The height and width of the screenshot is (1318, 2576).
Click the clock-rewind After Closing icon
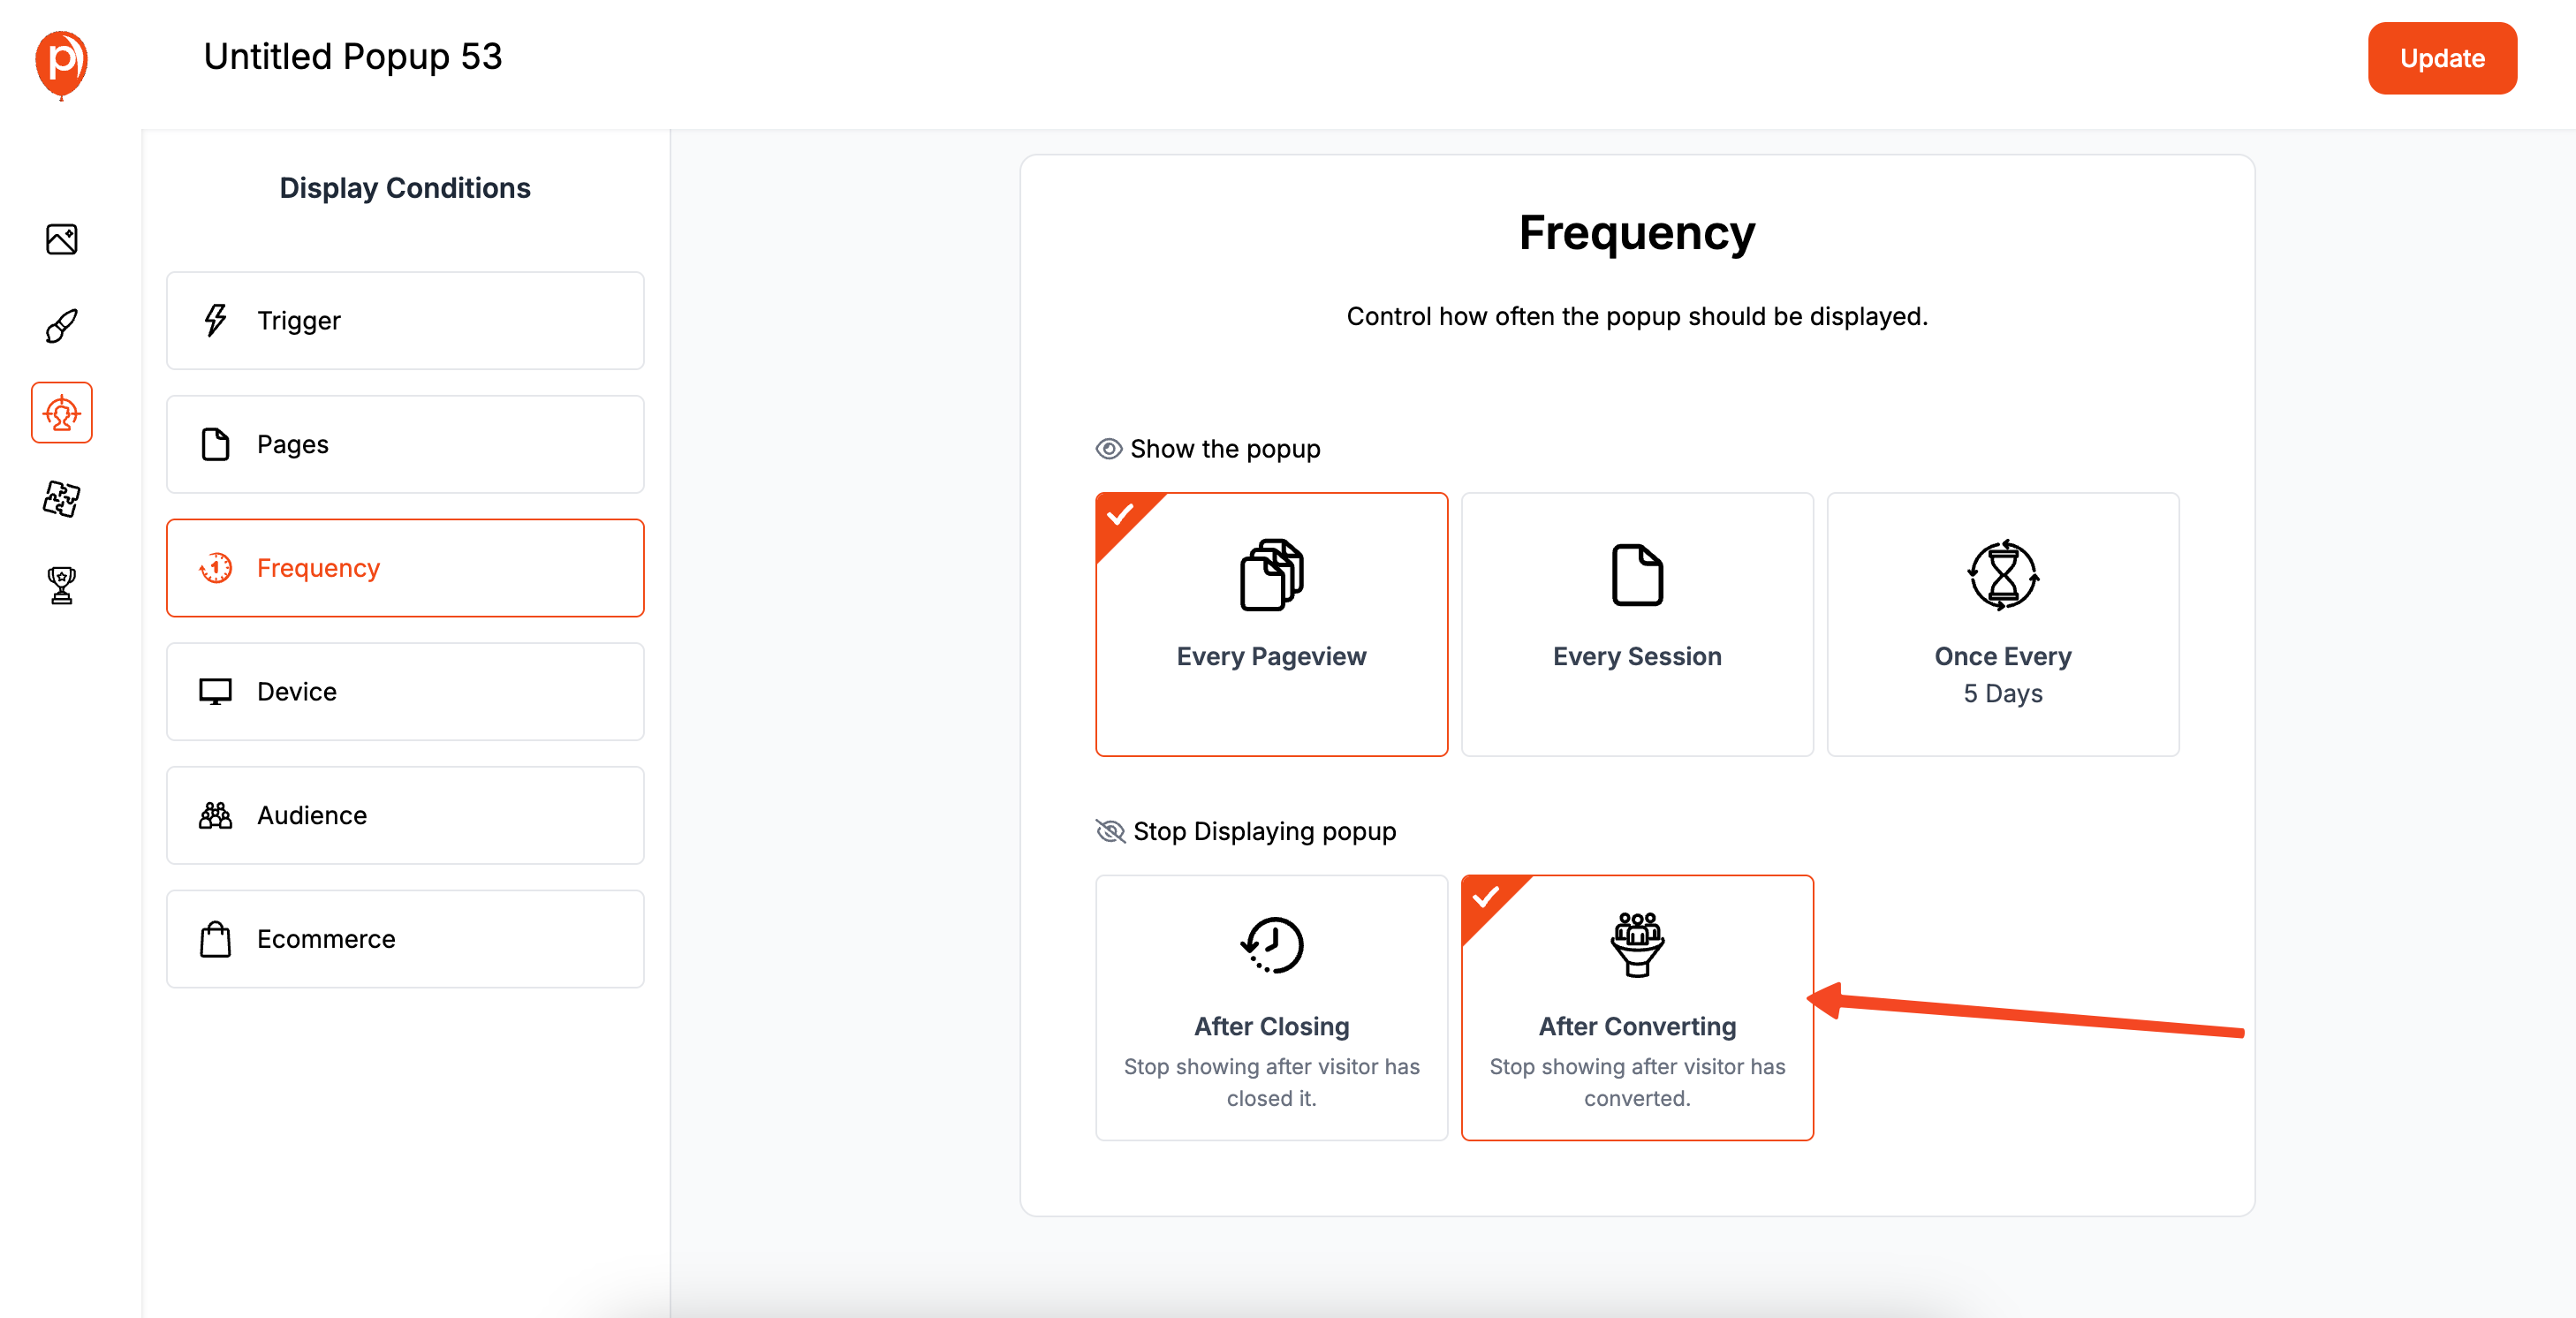pyautogui.click(x=1271, y=945)
